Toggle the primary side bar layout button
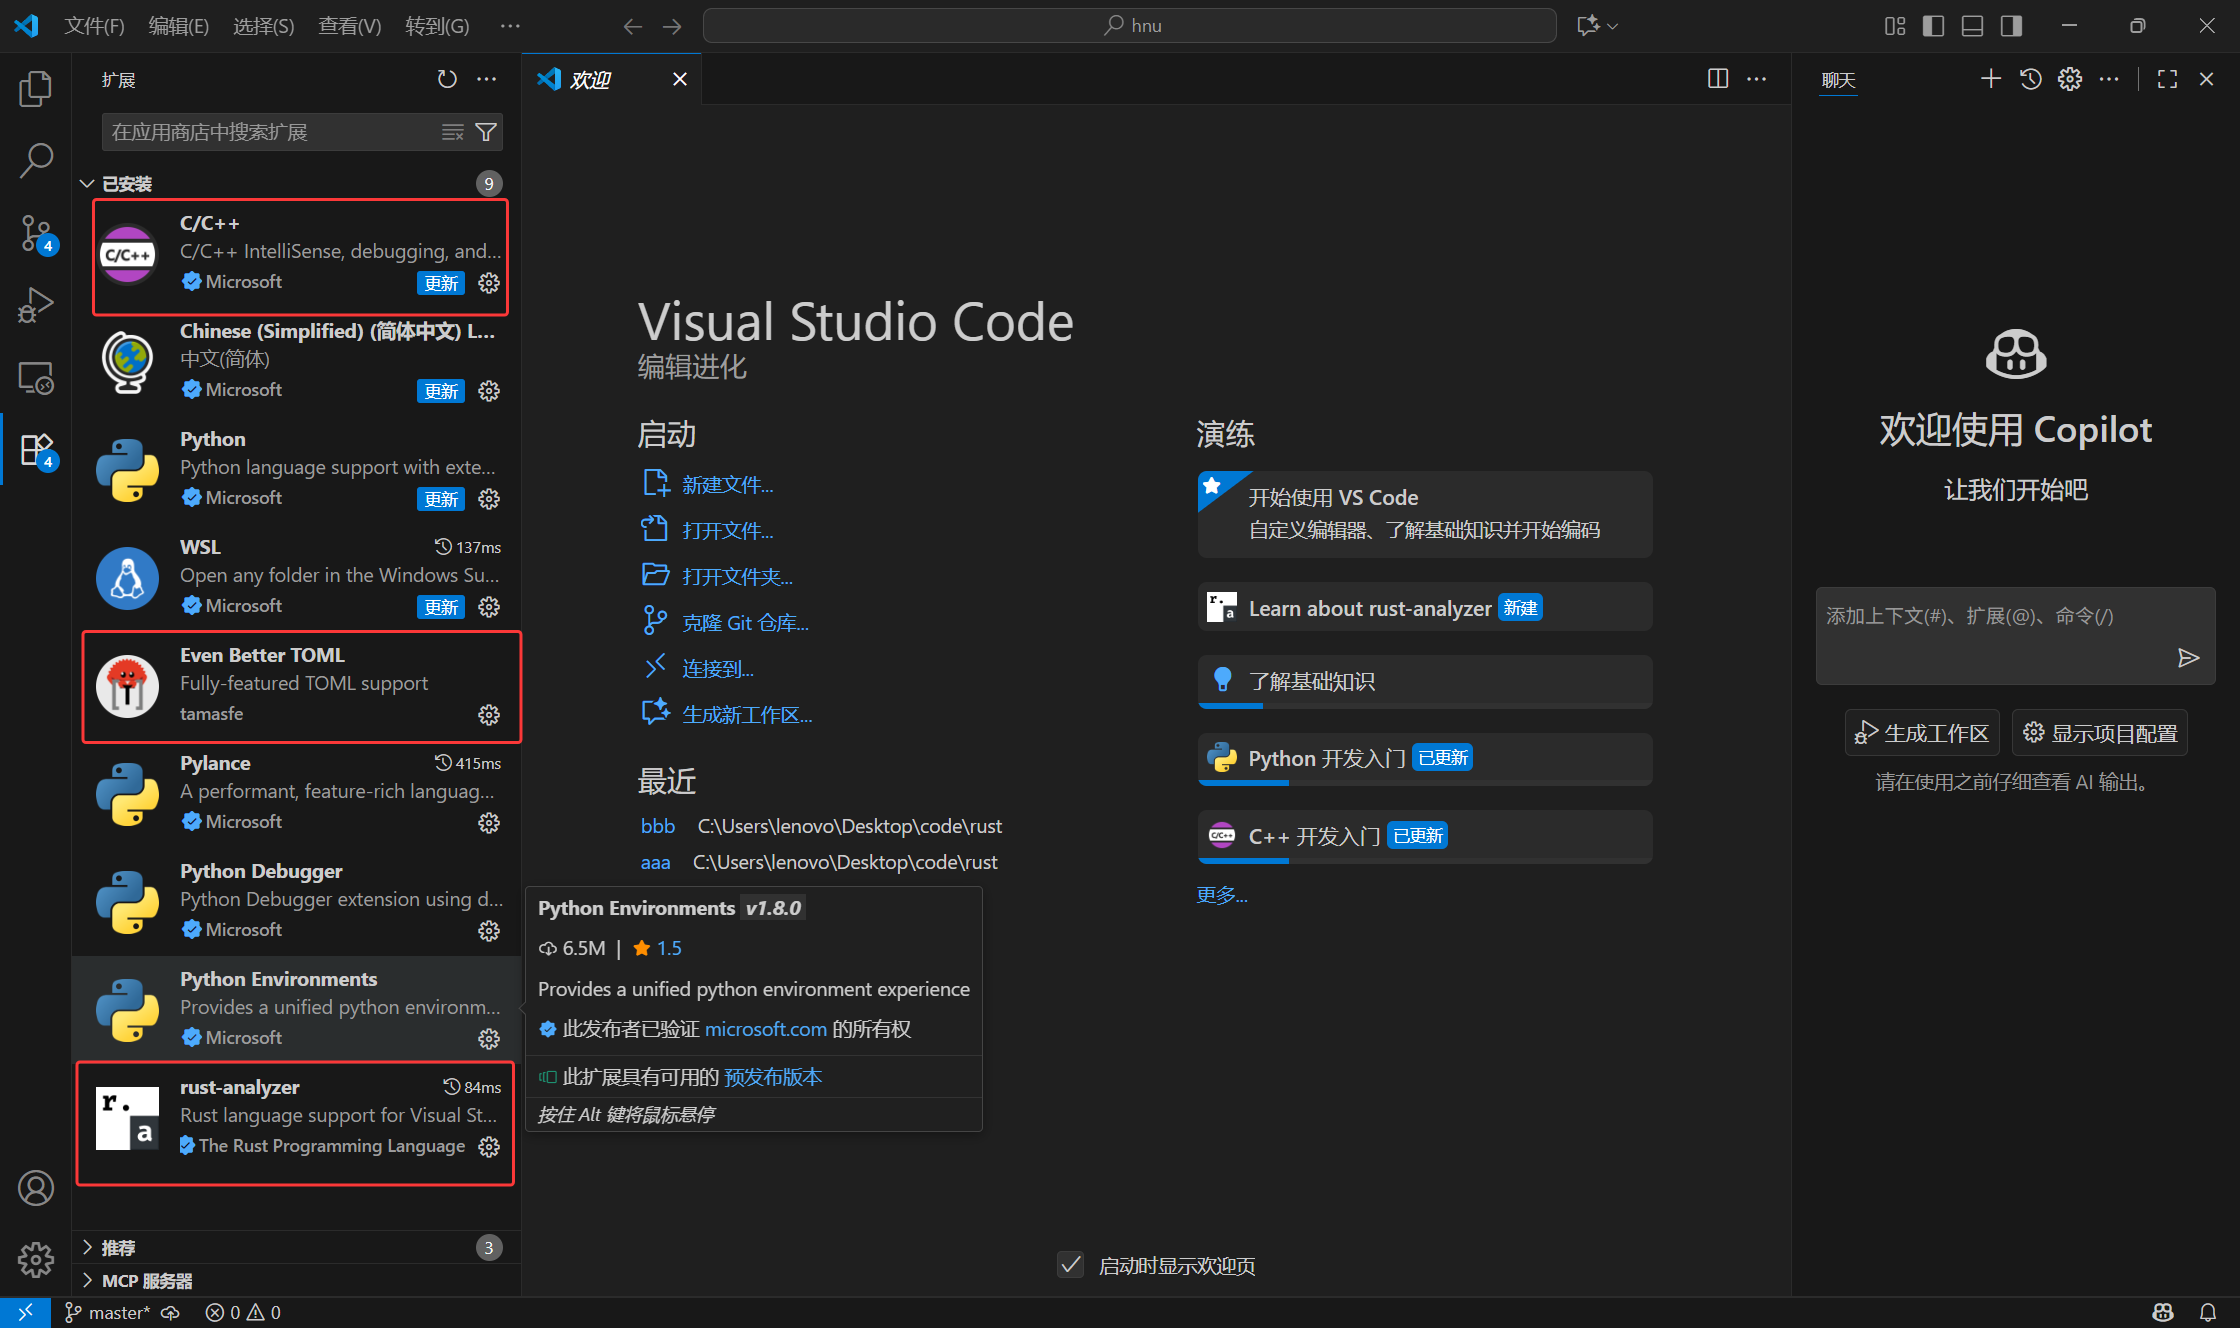The image size is (2240, 1328). [x=1933, y=26]
